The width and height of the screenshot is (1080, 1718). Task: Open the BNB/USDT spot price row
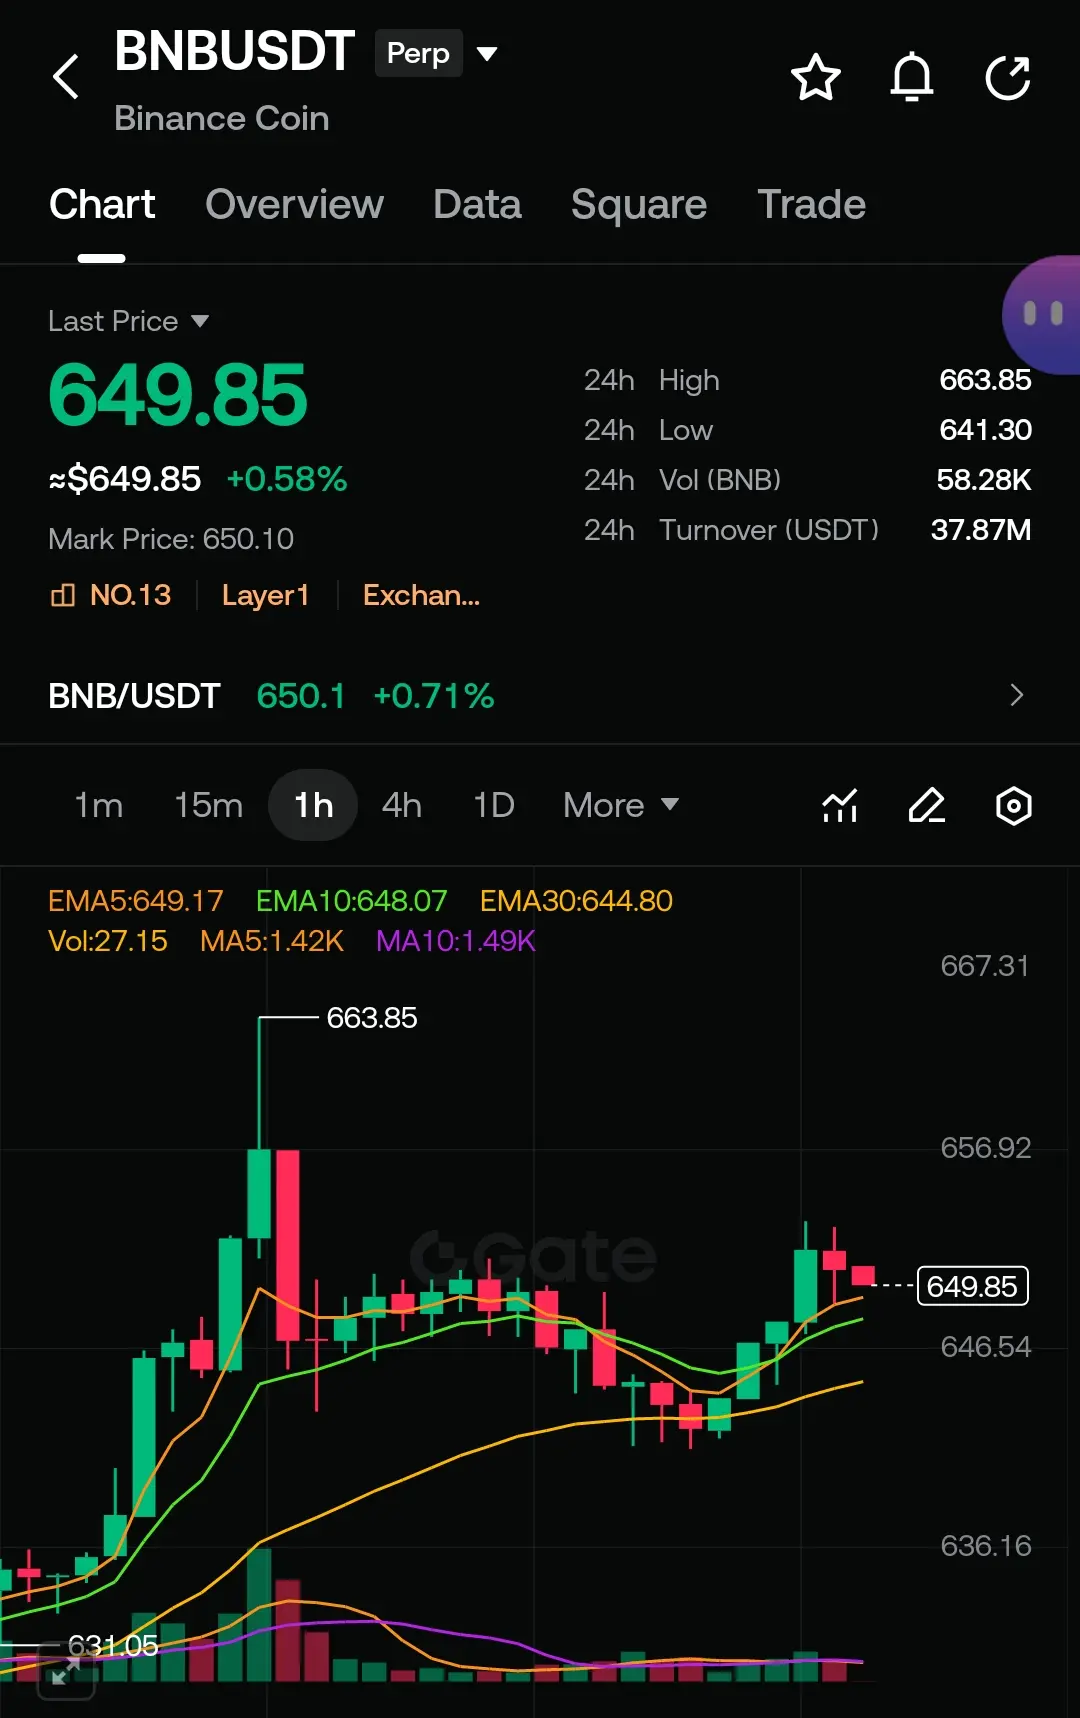[540, 695]
